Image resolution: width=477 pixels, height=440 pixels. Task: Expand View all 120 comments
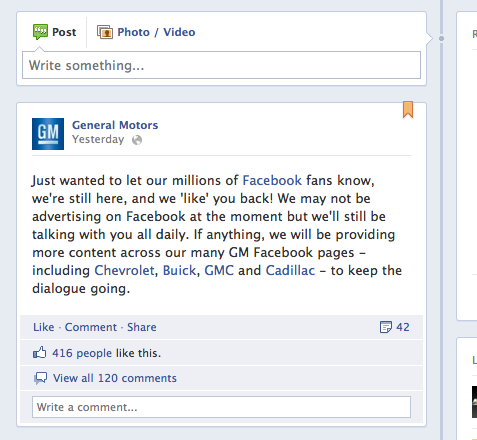pyautogui.click(x=115, y=378)
